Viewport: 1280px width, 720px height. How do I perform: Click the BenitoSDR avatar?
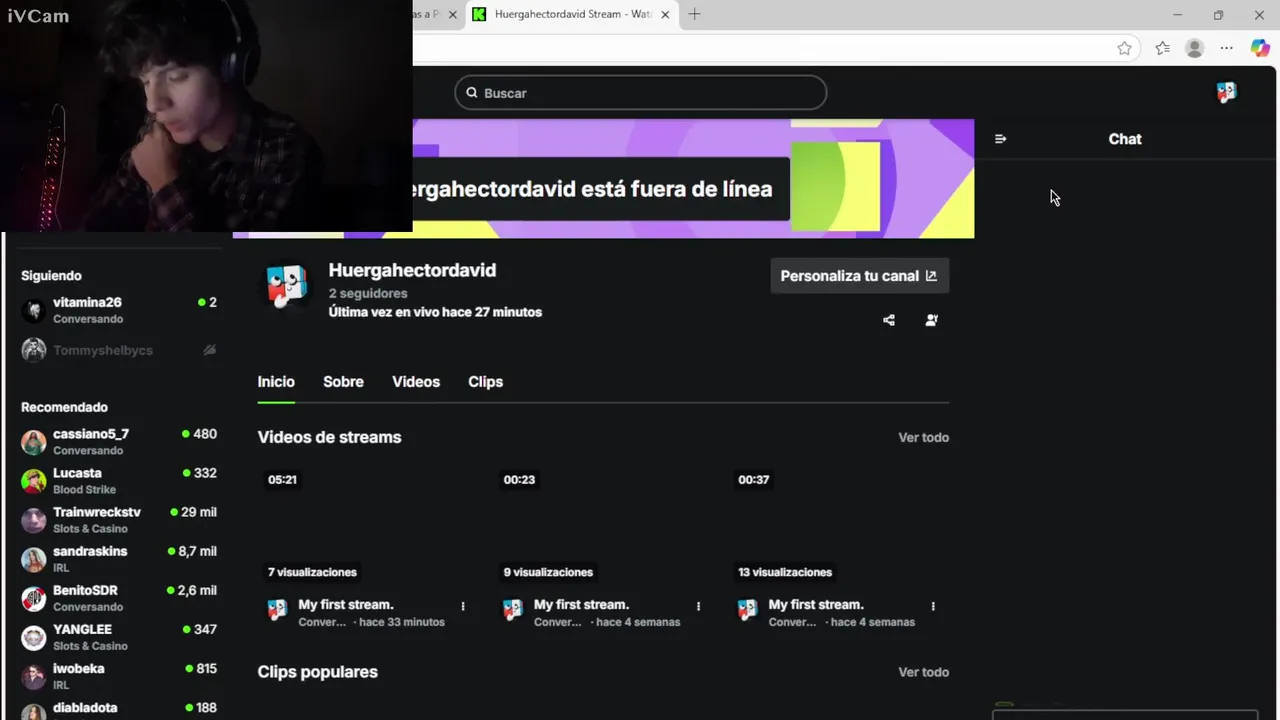tap(34, 598)
